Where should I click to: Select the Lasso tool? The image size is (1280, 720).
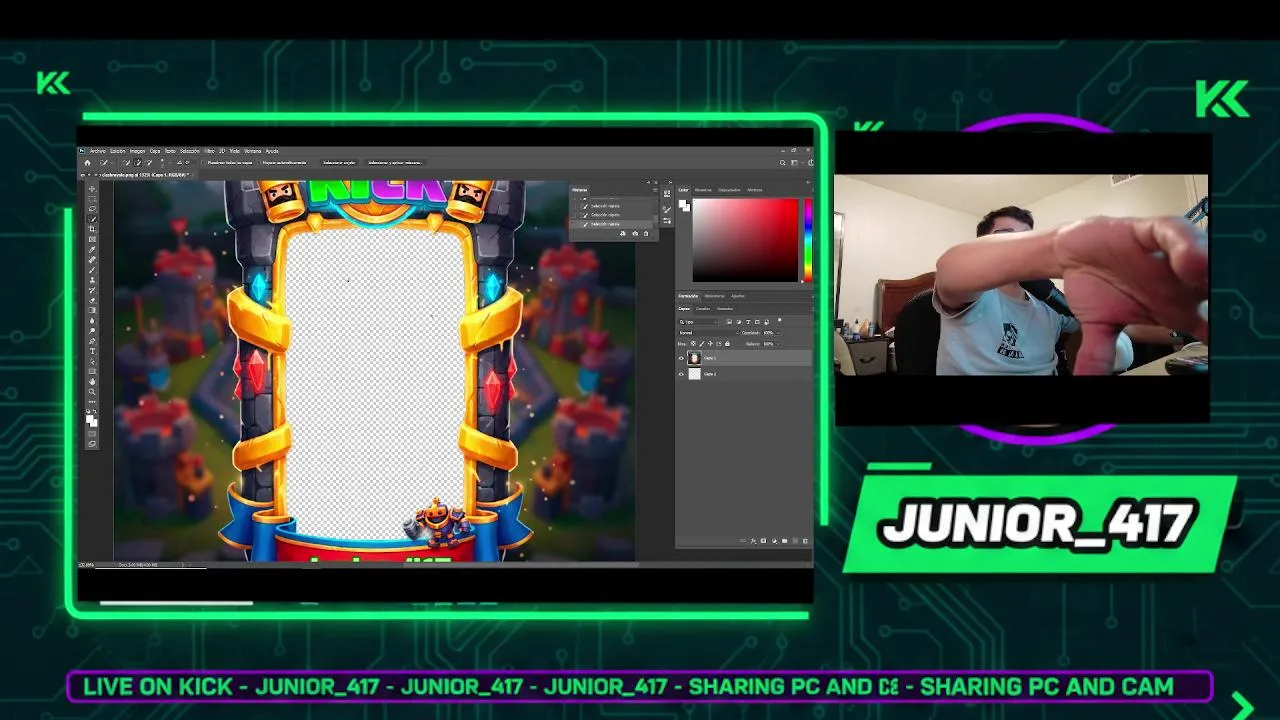point(93,208)
